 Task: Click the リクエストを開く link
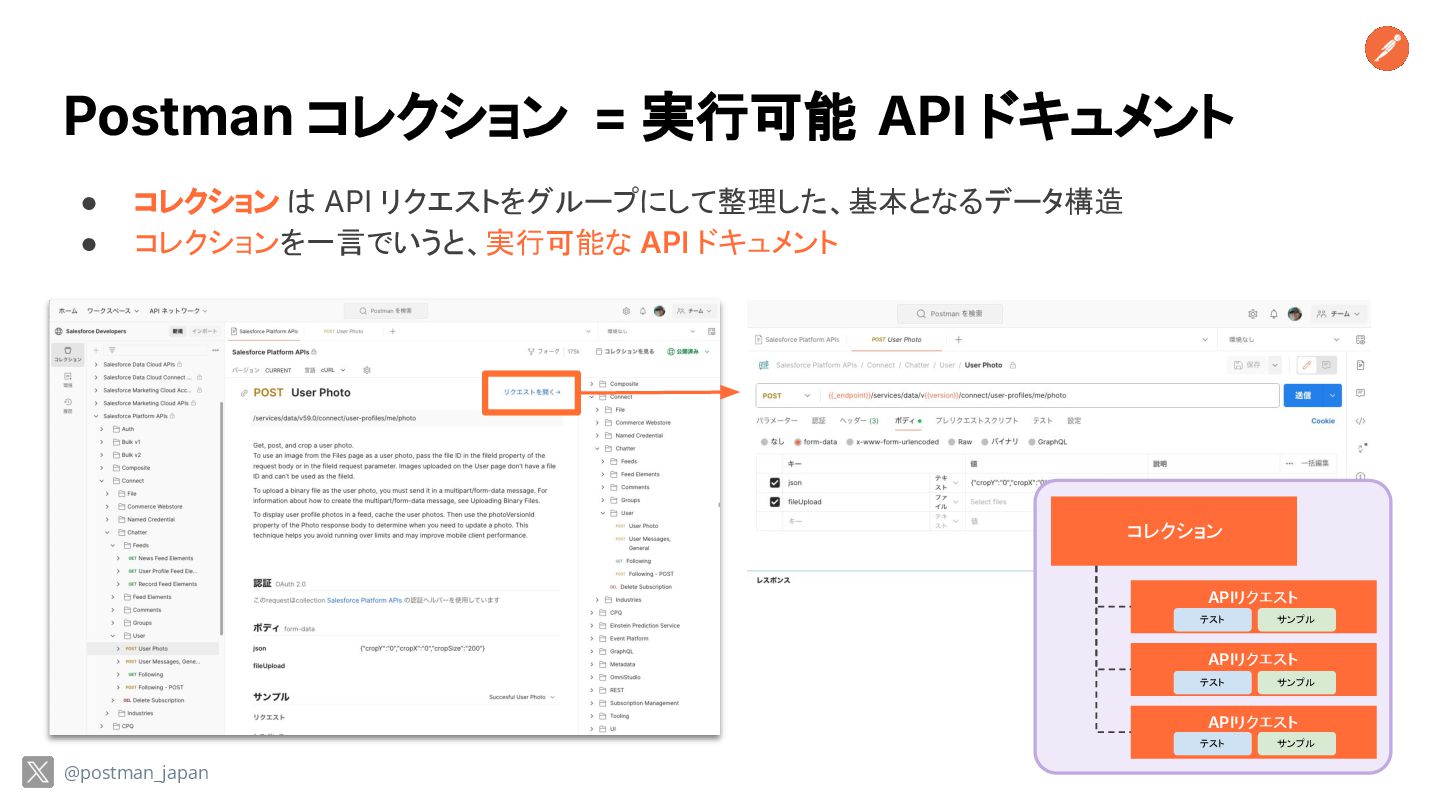(x=532, y=392)
